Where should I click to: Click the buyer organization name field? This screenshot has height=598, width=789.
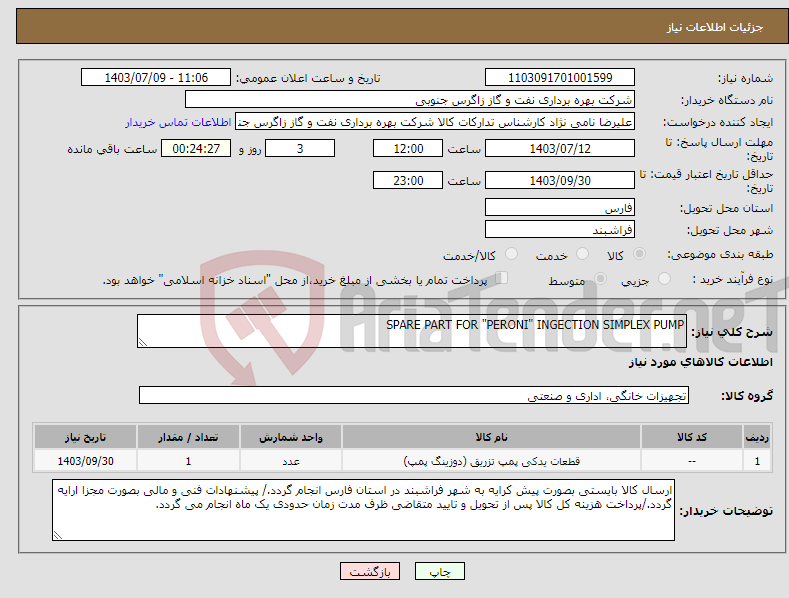click(410, 100)
